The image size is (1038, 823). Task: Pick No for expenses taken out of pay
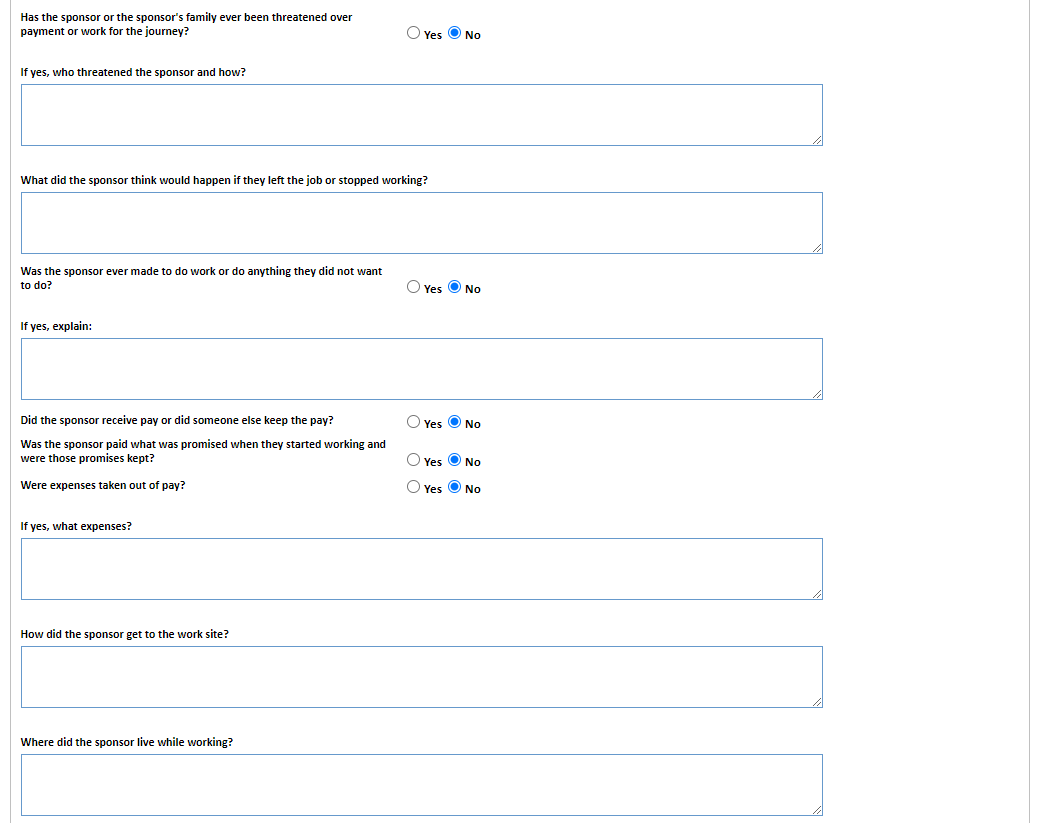tap(455, 487)
